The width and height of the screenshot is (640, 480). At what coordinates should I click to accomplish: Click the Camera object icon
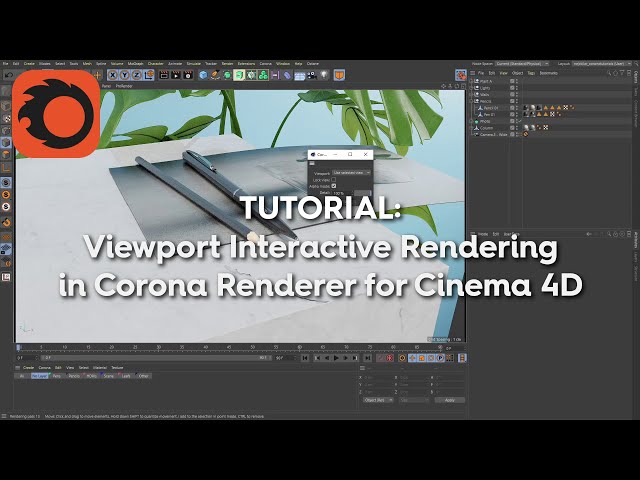(312, 75)
